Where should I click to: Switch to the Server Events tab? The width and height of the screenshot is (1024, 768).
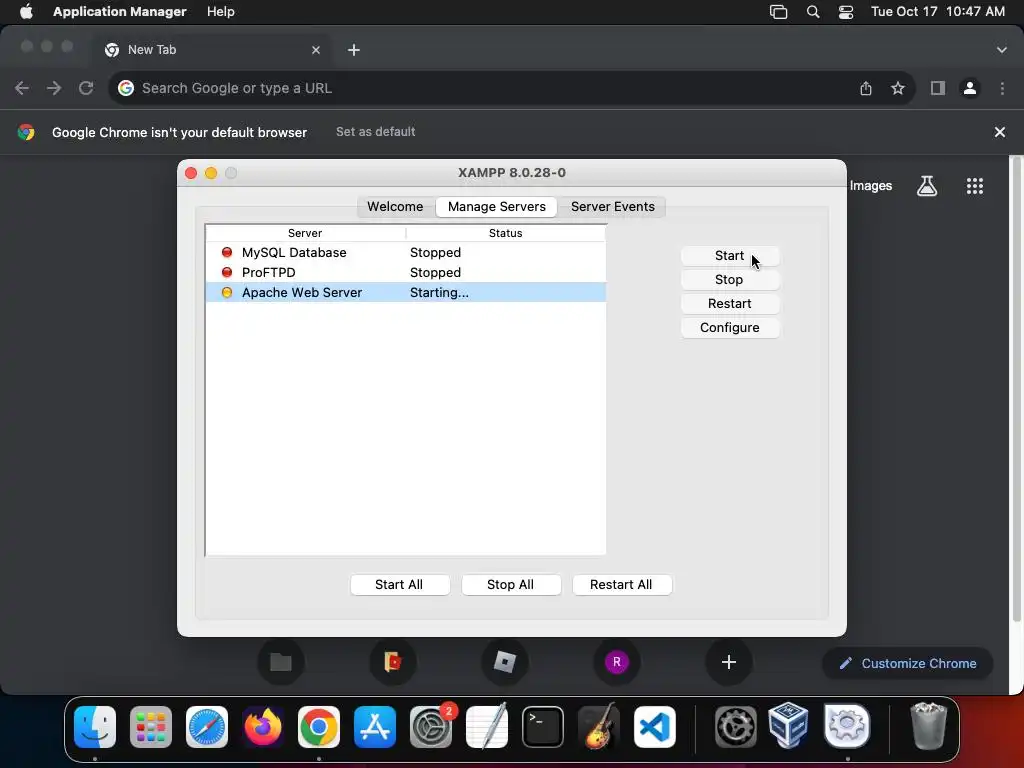point(613,207)
